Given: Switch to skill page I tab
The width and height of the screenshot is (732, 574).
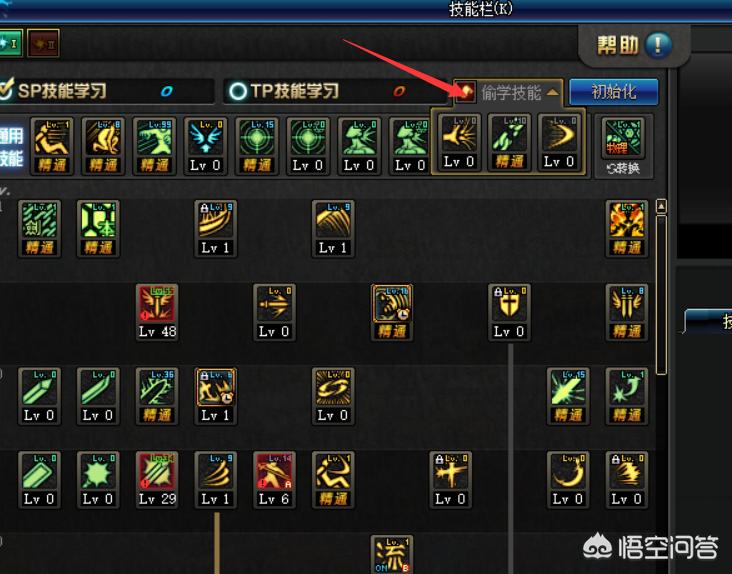Looking at the screenshot, I should point(11,43).
